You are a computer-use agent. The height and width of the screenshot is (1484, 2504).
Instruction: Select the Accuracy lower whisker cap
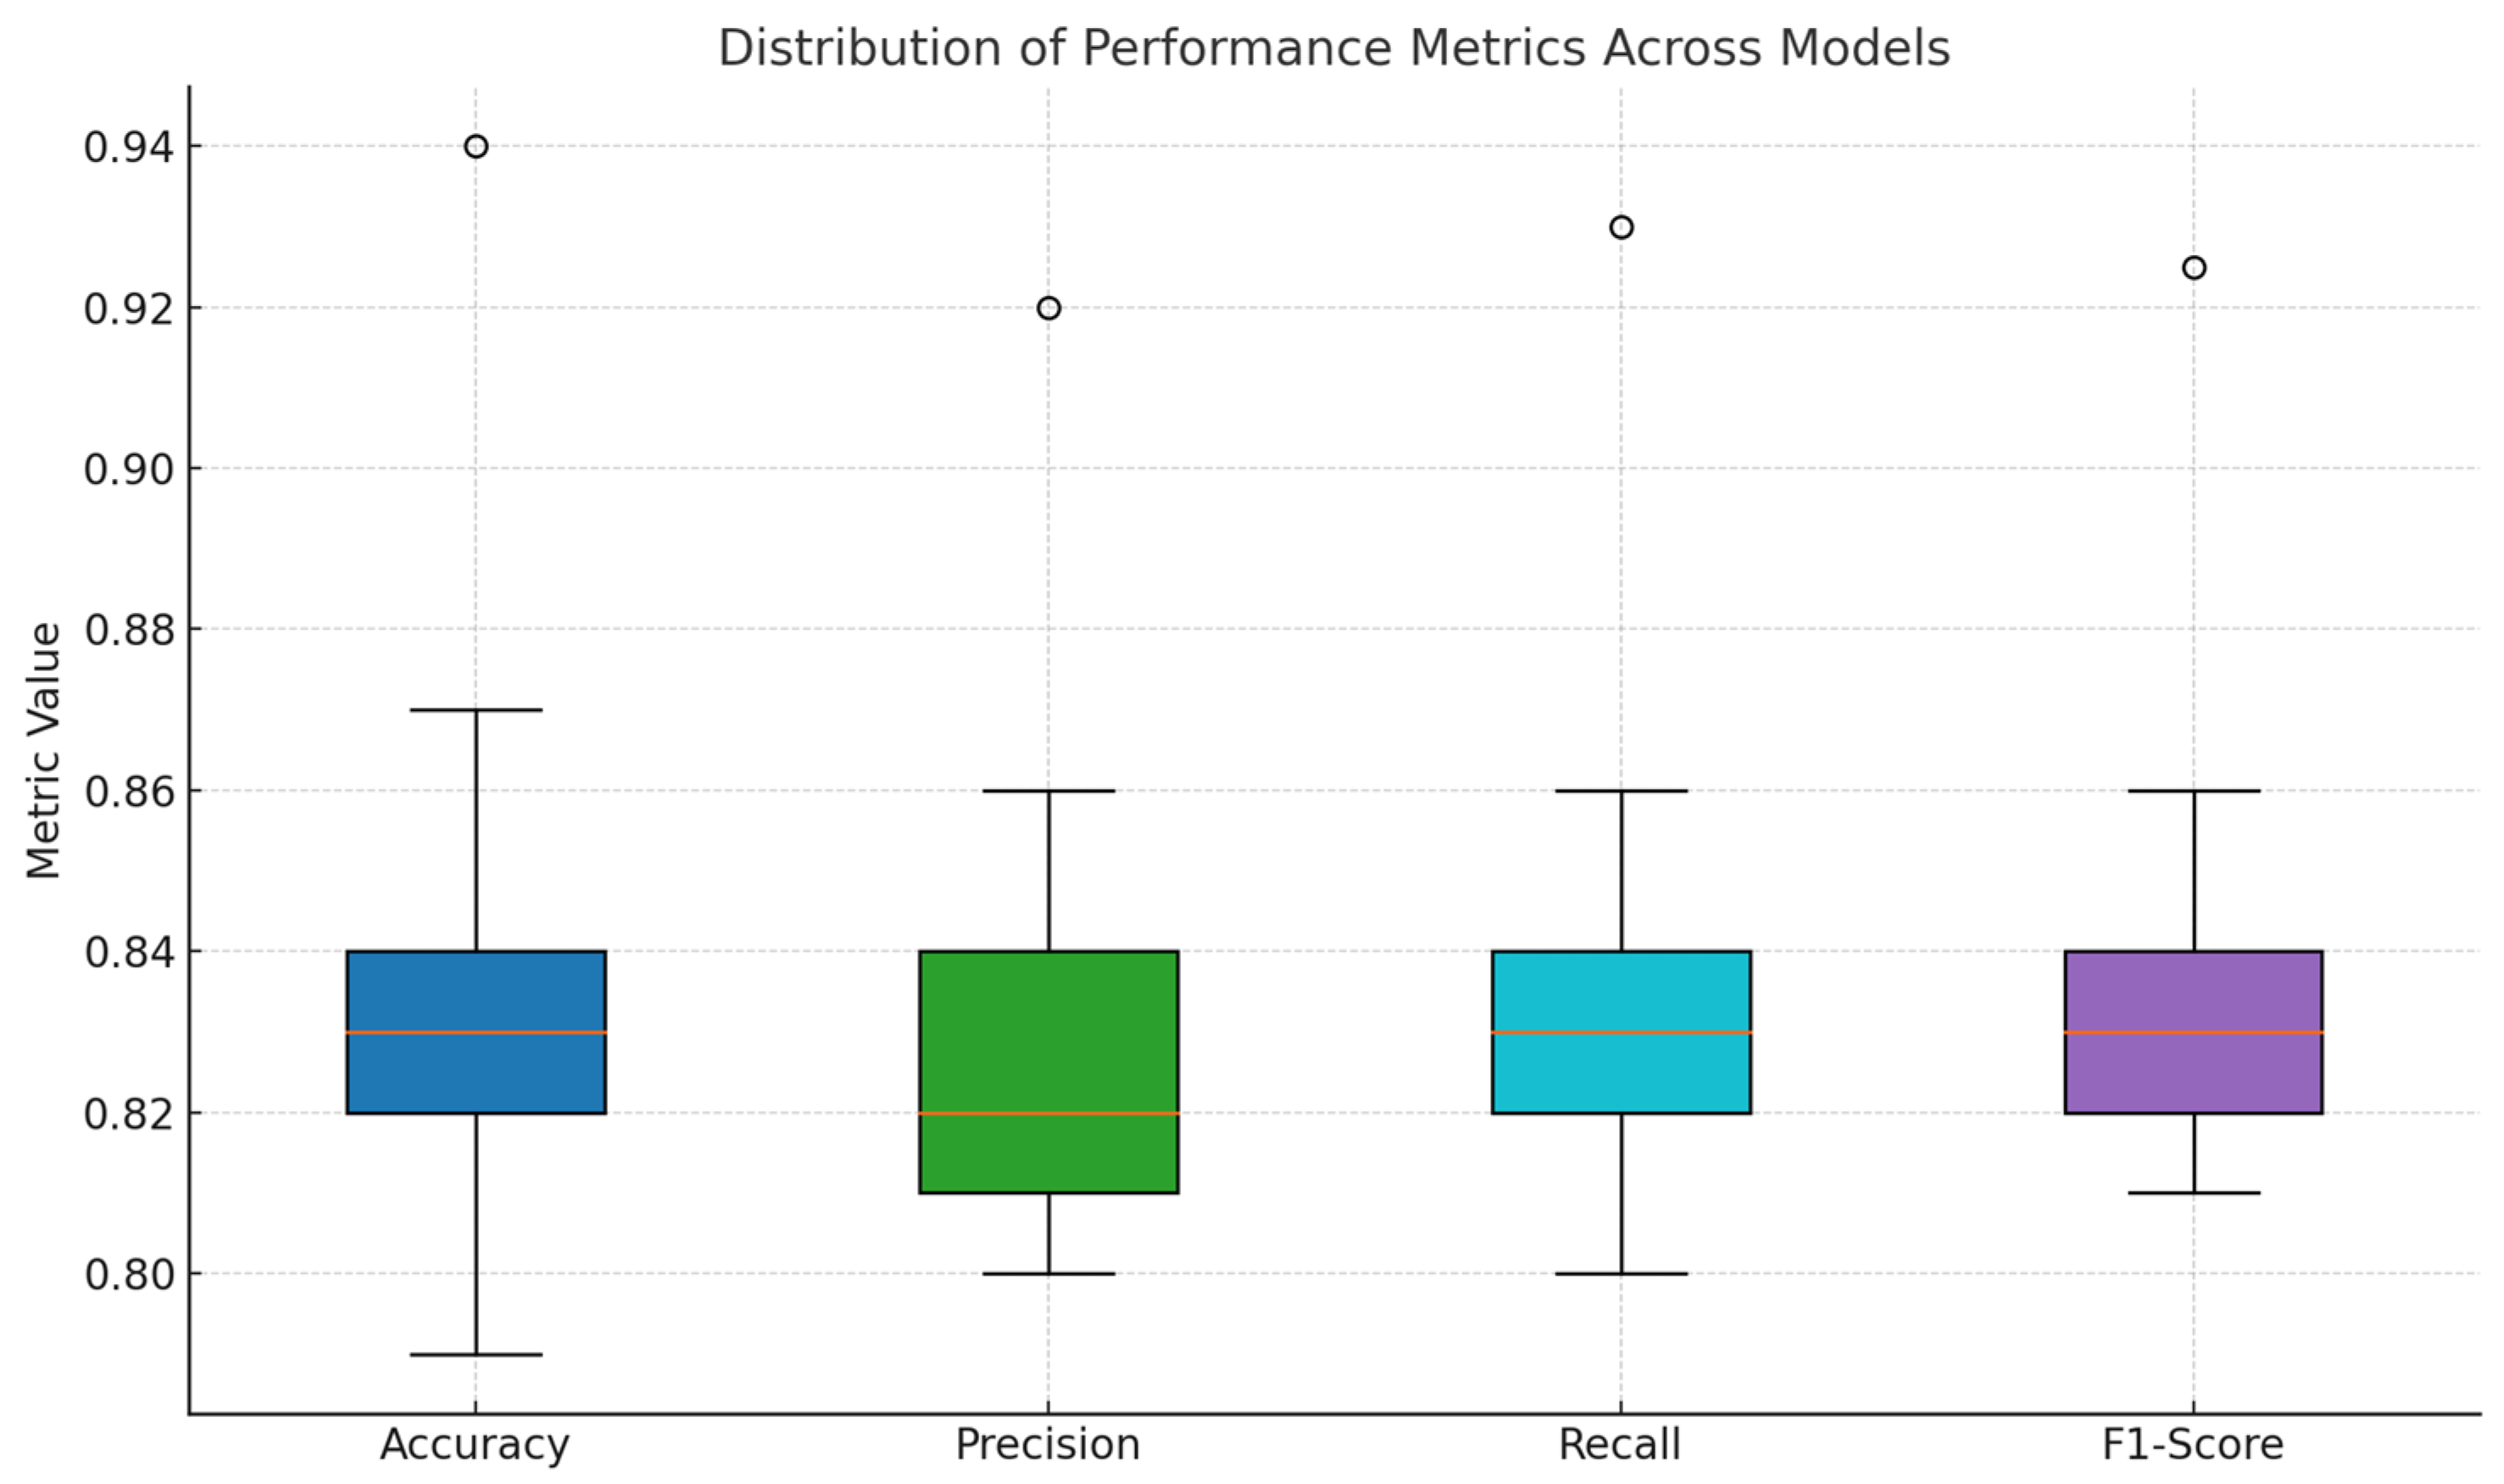[476, 1355]
